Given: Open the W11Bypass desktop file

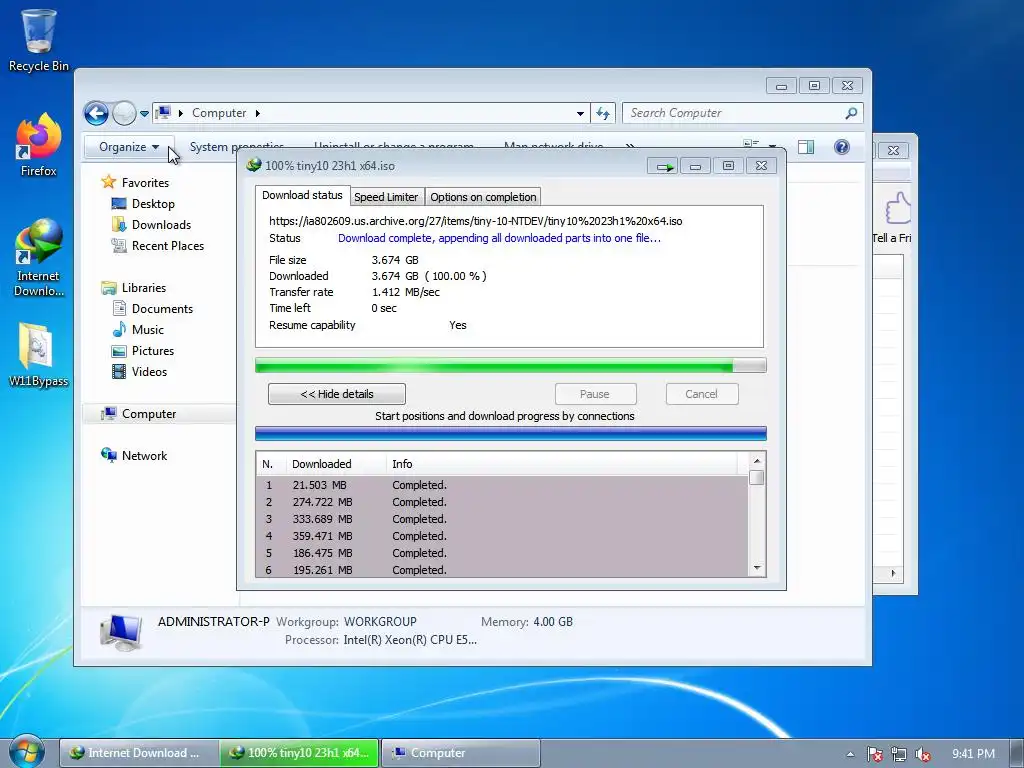Looking at the screenshot, I should (39, 355).
